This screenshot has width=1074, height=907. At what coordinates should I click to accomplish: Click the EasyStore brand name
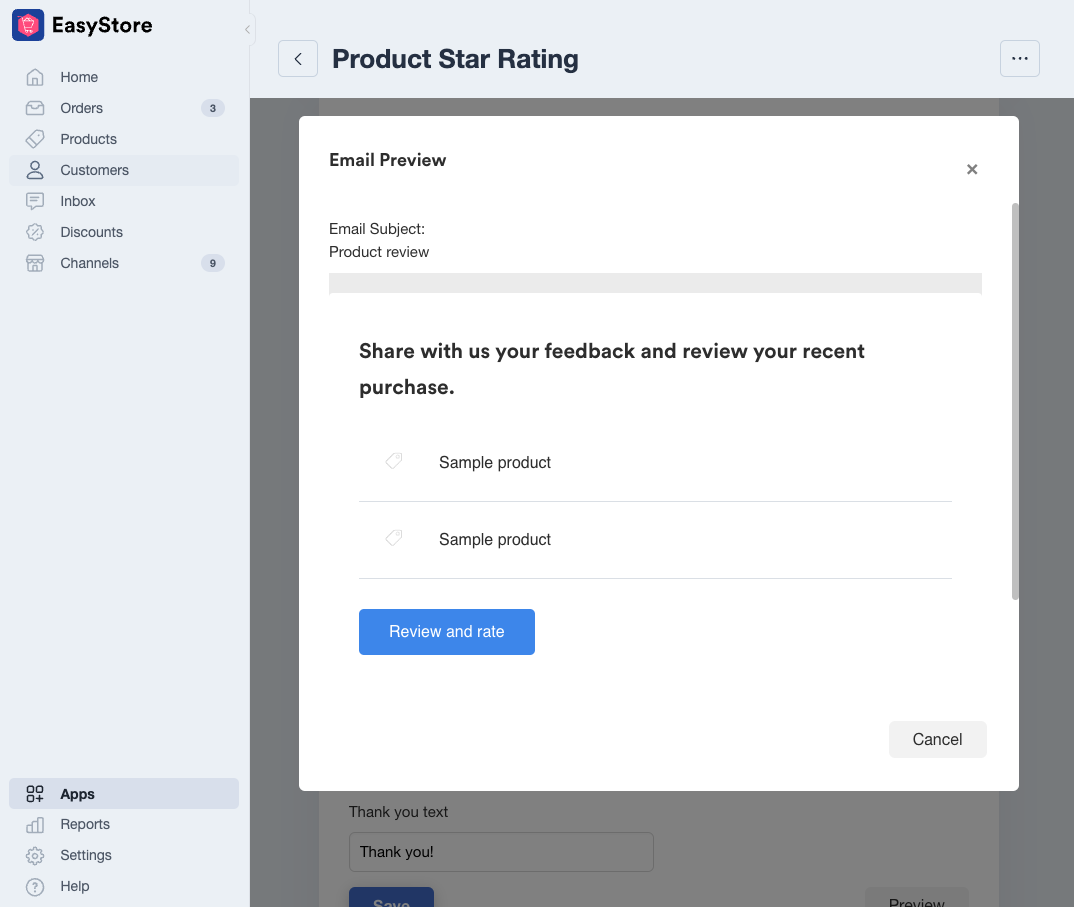point(102,25)
